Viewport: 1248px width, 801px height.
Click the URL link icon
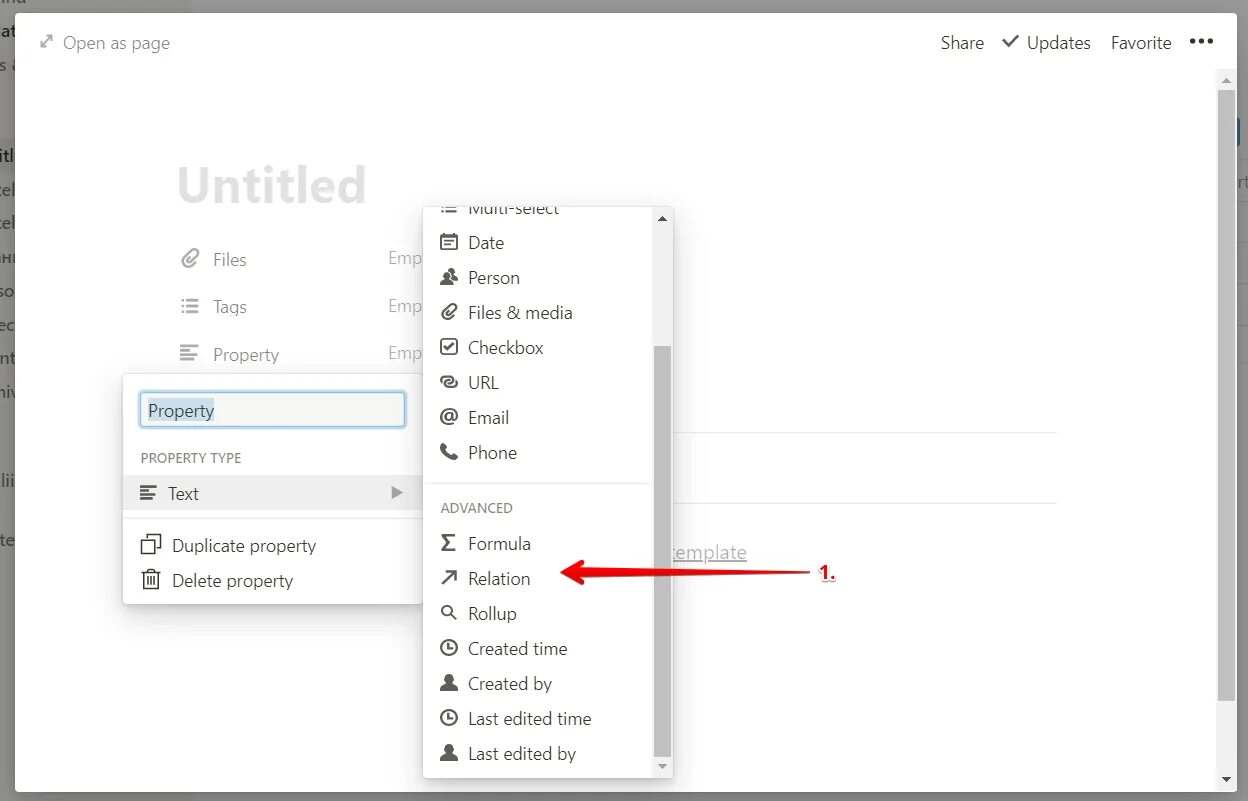[x=449, y=382]
